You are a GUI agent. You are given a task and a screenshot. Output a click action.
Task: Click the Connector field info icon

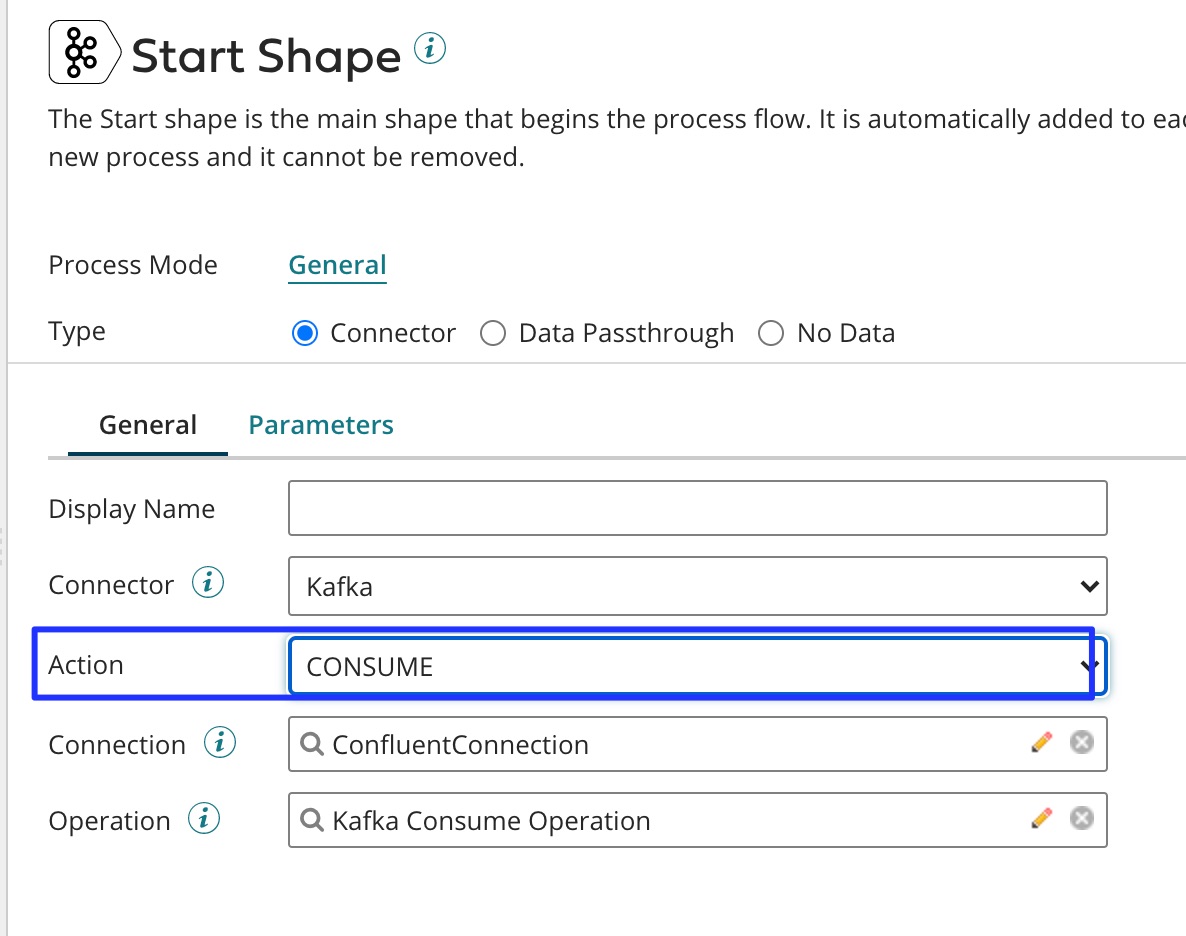(x=207, y=584)
